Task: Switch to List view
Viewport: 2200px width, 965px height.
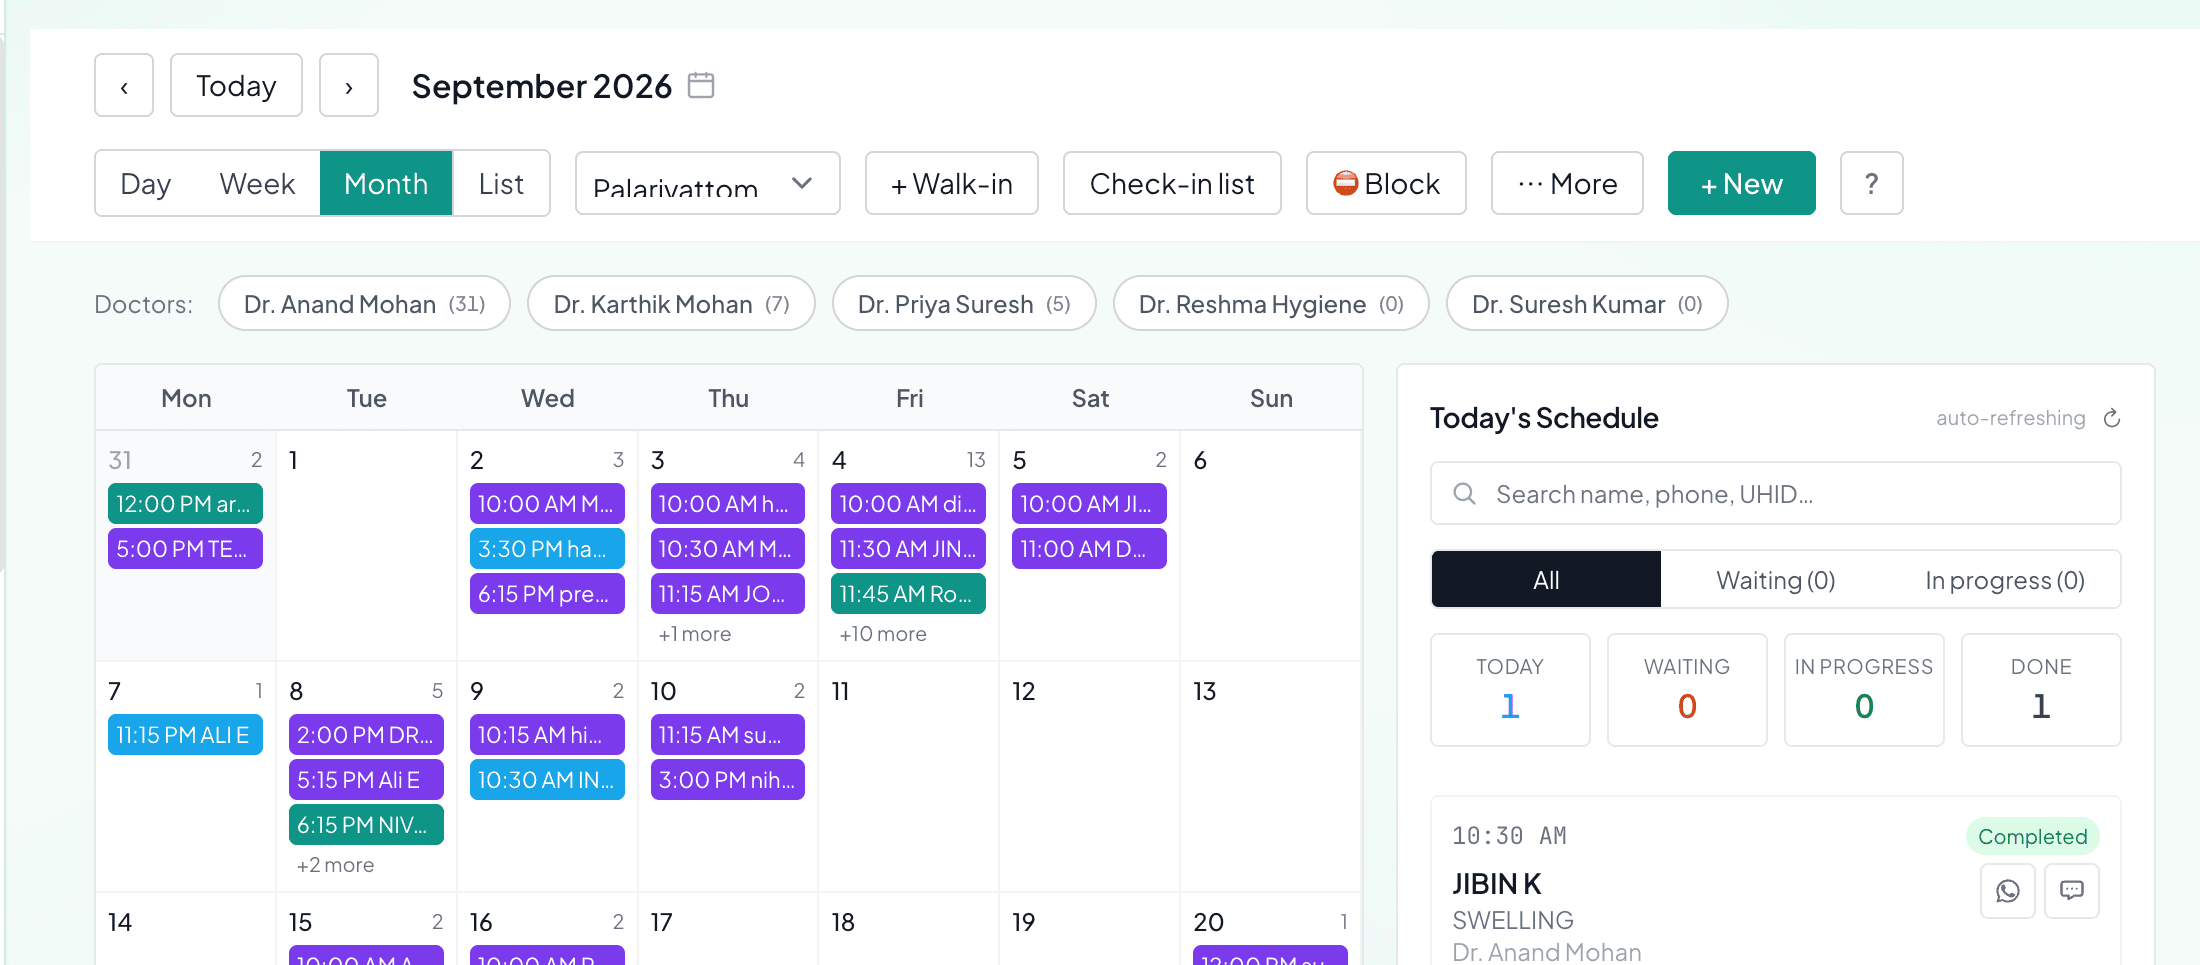Action: (501, 184)
